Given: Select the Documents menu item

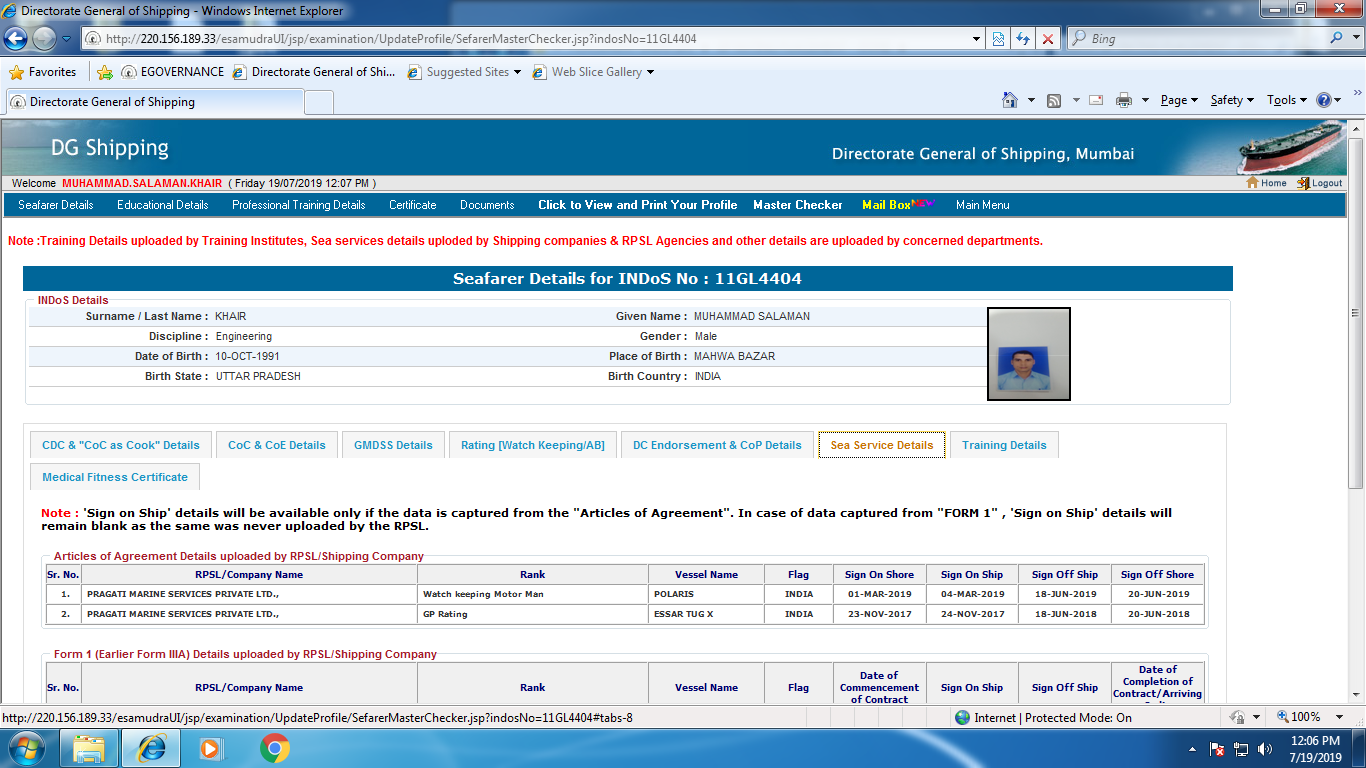Looking at the screenshot, I should pyautogui.click(x=487, y=205).
